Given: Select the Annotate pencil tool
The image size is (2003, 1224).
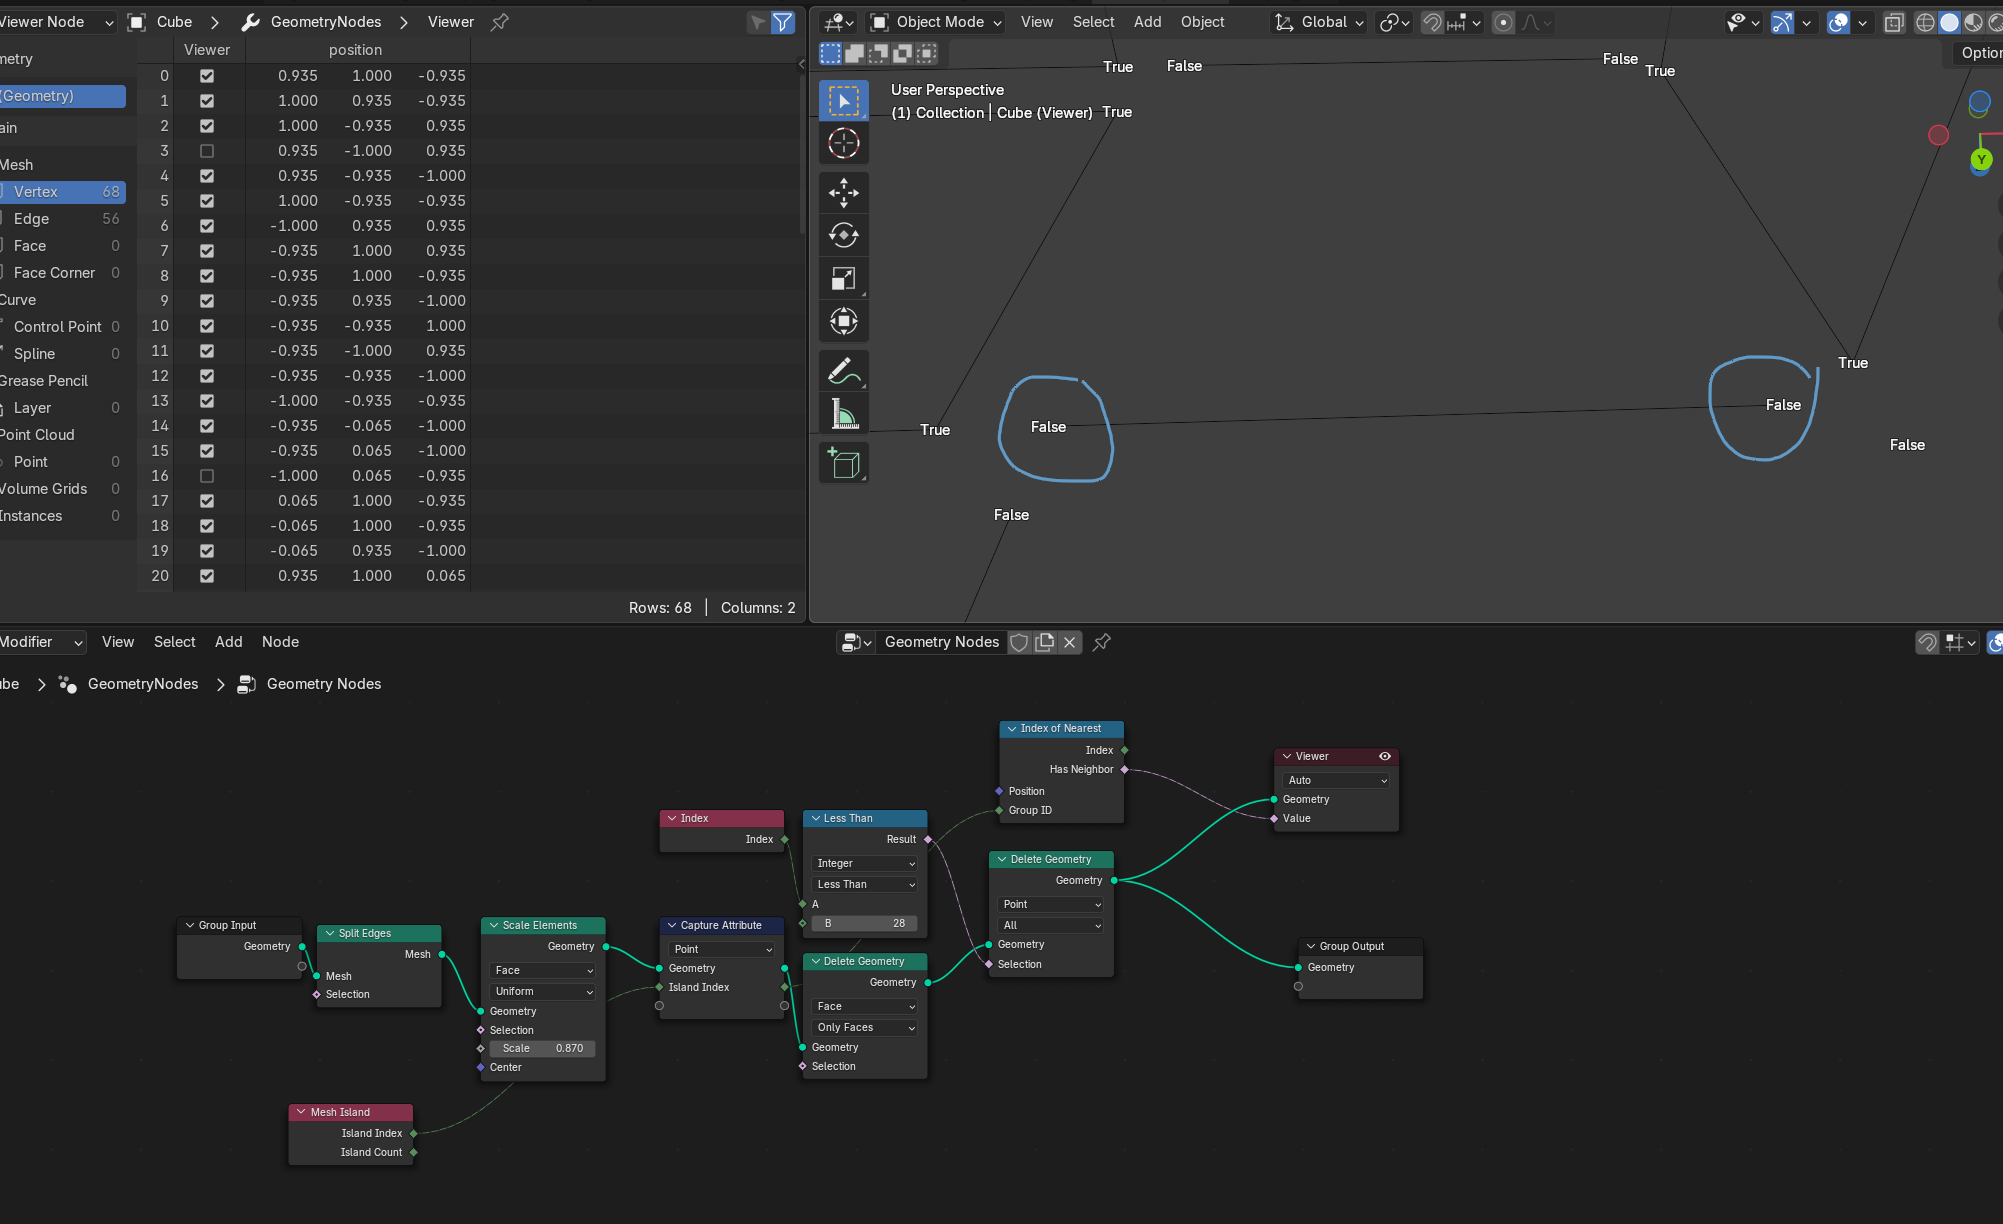Looking at the screenshot, I should pos(843,371).
